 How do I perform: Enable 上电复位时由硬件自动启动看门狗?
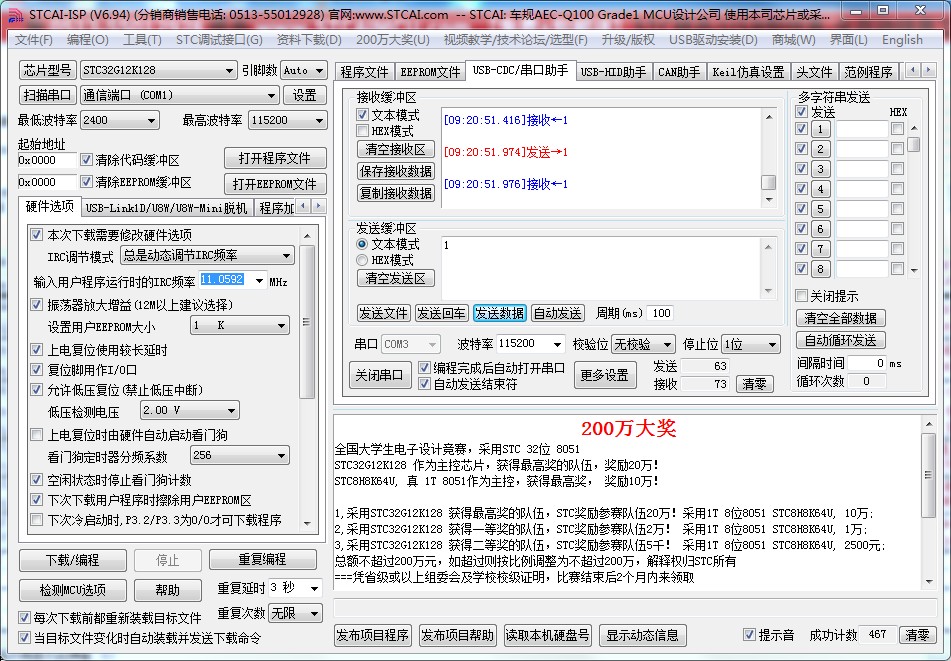[36, 435]
